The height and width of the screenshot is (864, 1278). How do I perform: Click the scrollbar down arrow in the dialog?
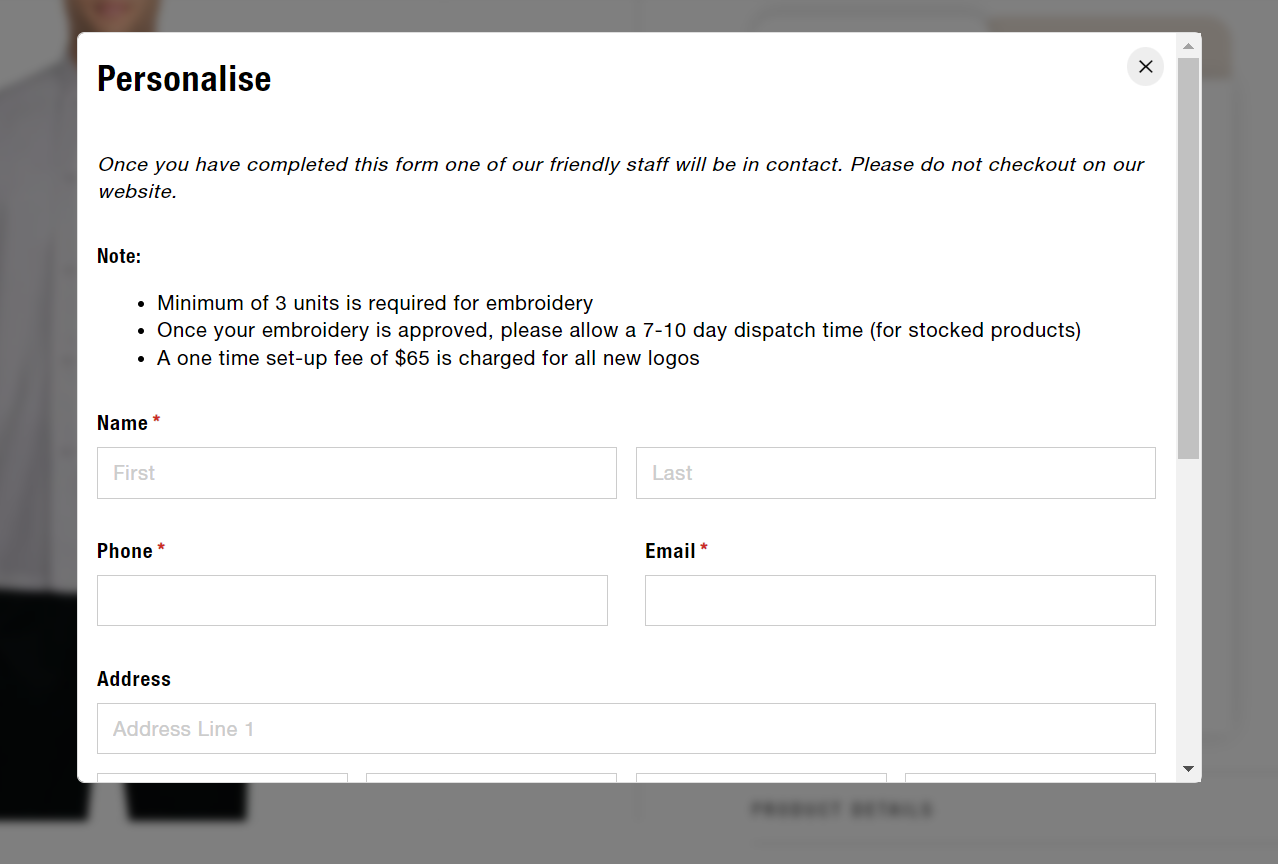click(1188, 769)
